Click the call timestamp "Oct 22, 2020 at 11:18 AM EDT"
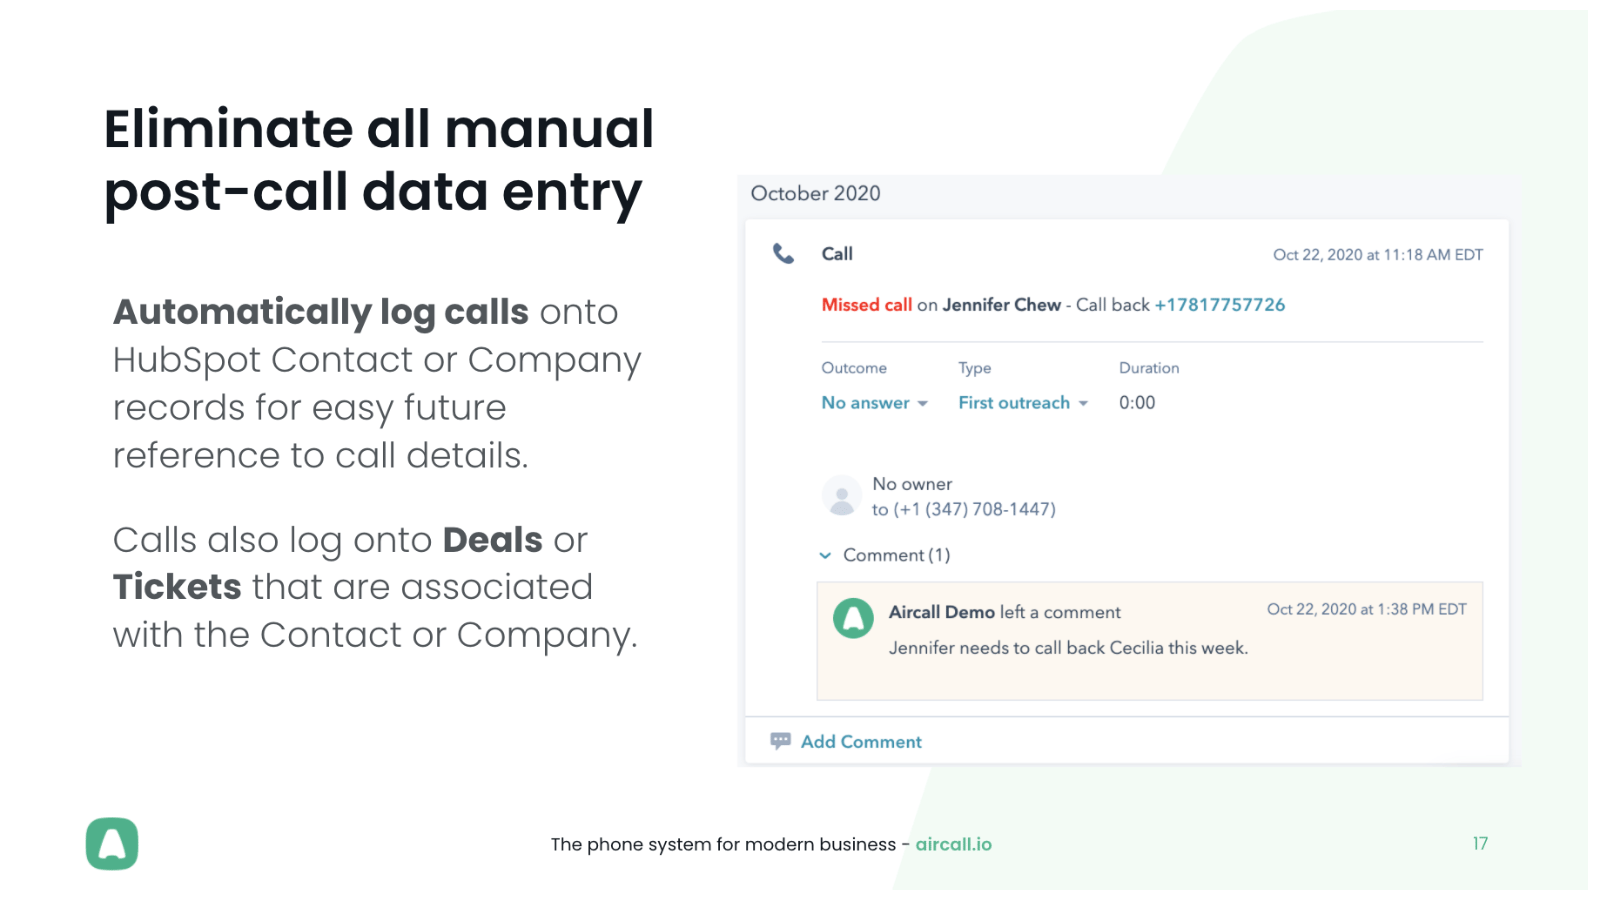Image resolution: width=1600 pixels, height=900 pixels. tap(1379, 254)
